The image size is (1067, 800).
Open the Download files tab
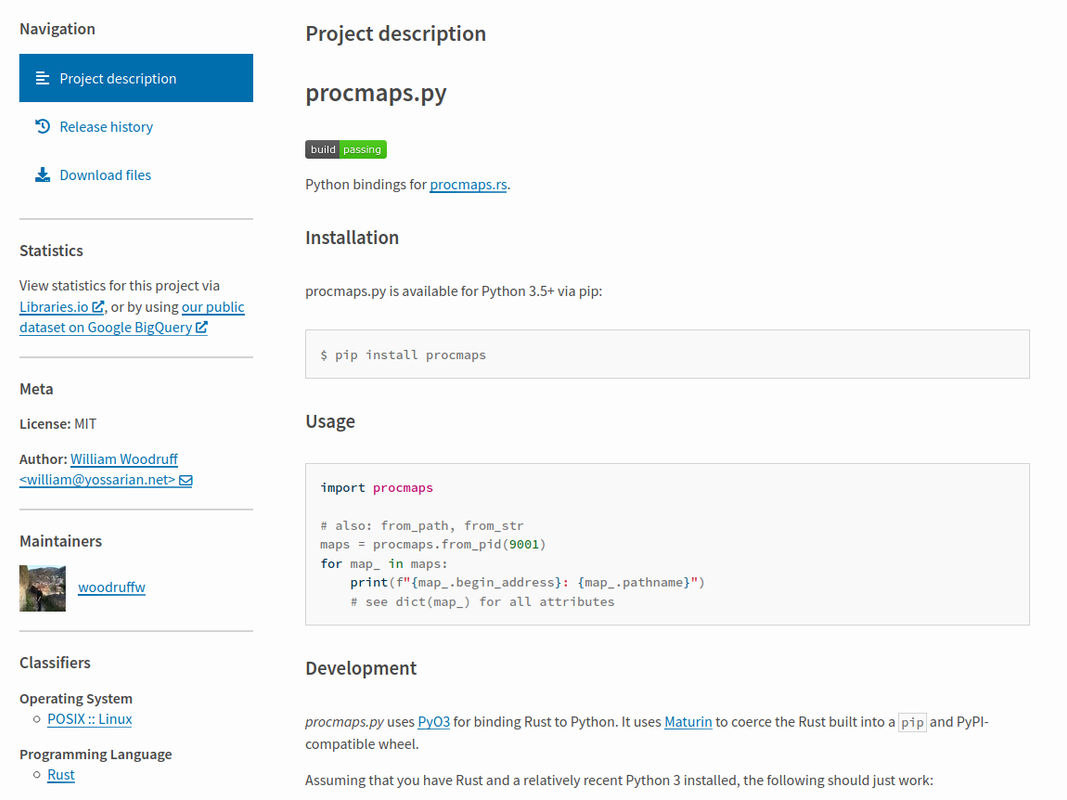136,175
